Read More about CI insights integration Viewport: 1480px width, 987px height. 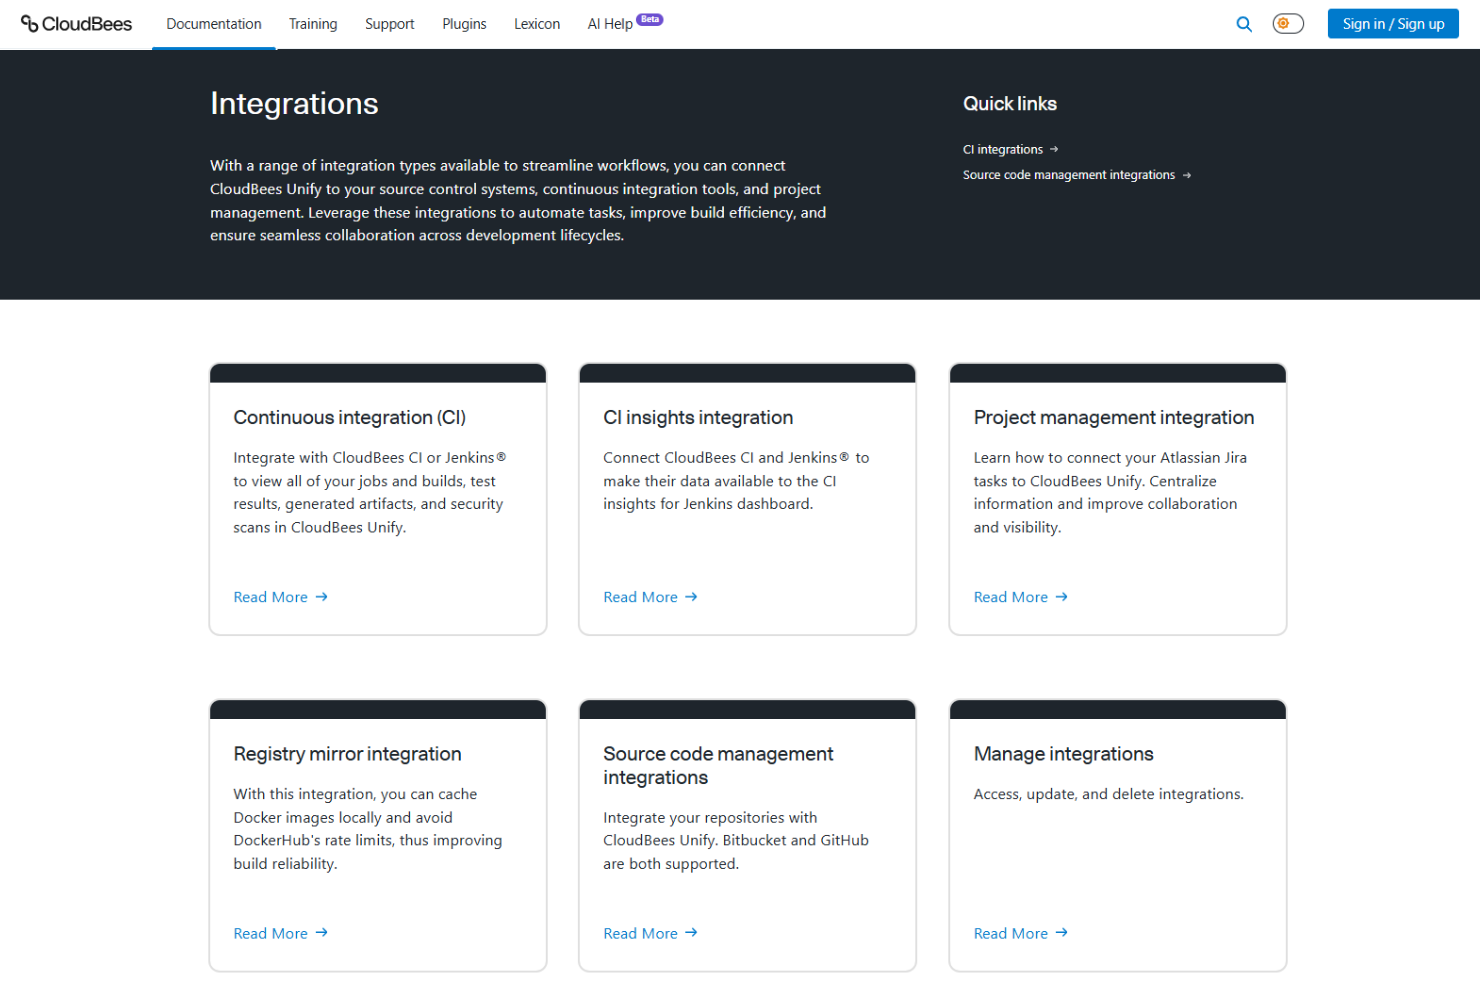(640, 596)
